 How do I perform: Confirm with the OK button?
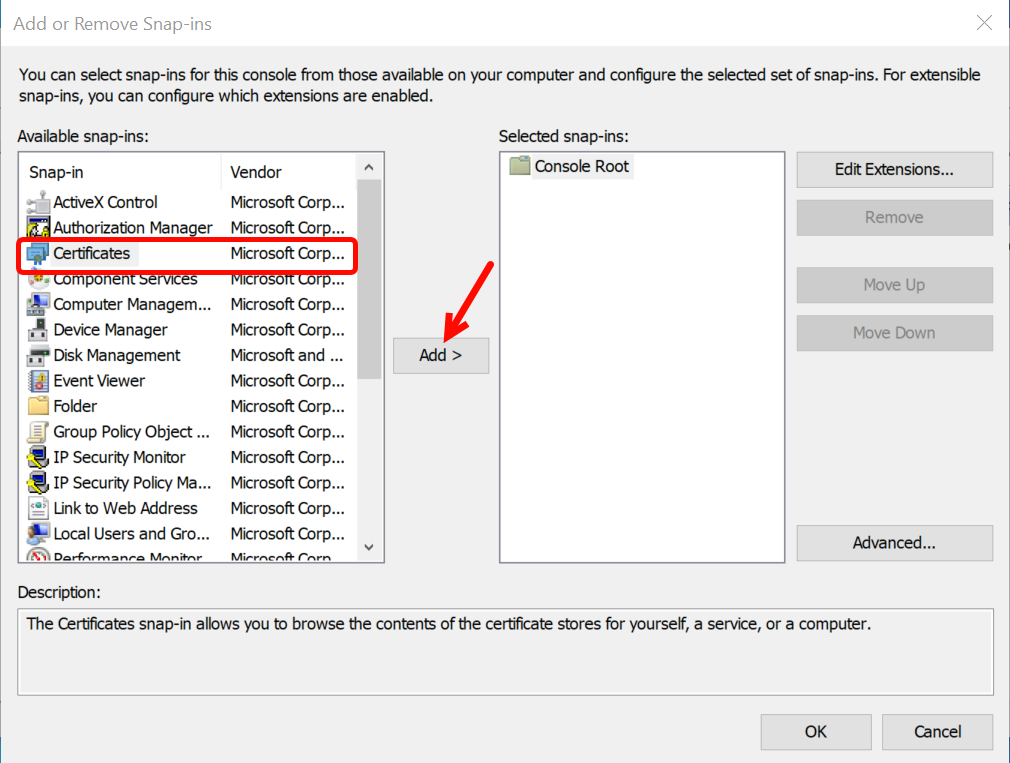815,732
